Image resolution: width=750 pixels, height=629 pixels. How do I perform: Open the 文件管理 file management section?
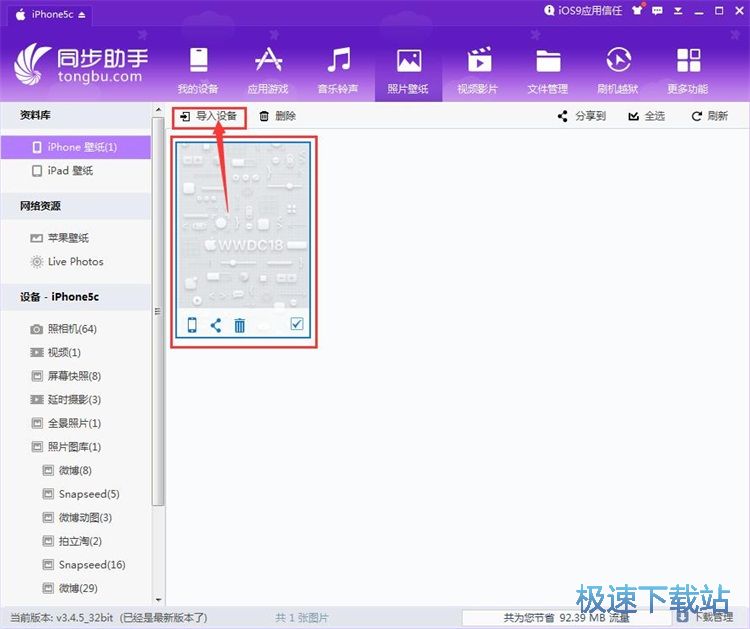coord(548,71)
